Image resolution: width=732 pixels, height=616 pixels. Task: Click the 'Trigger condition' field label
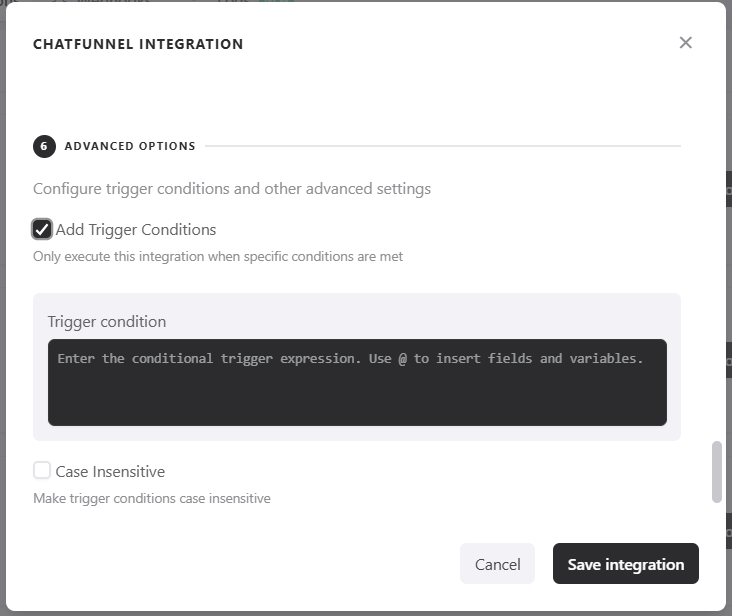click(107, 321)
